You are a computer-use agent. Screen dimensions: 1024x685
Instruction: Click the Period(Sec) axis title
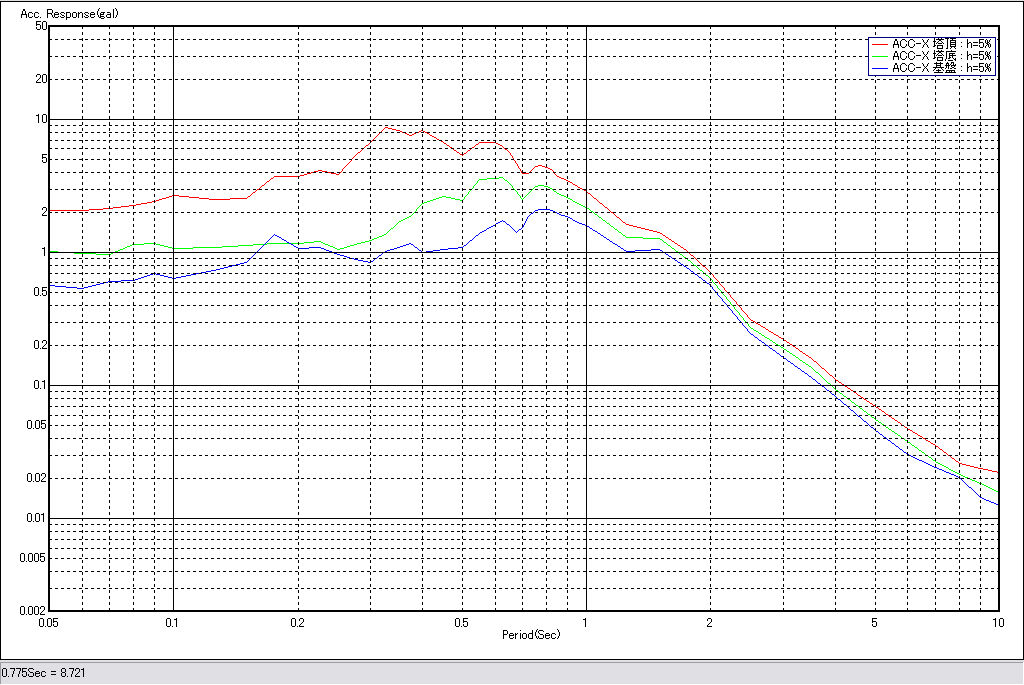coord(530,635)
